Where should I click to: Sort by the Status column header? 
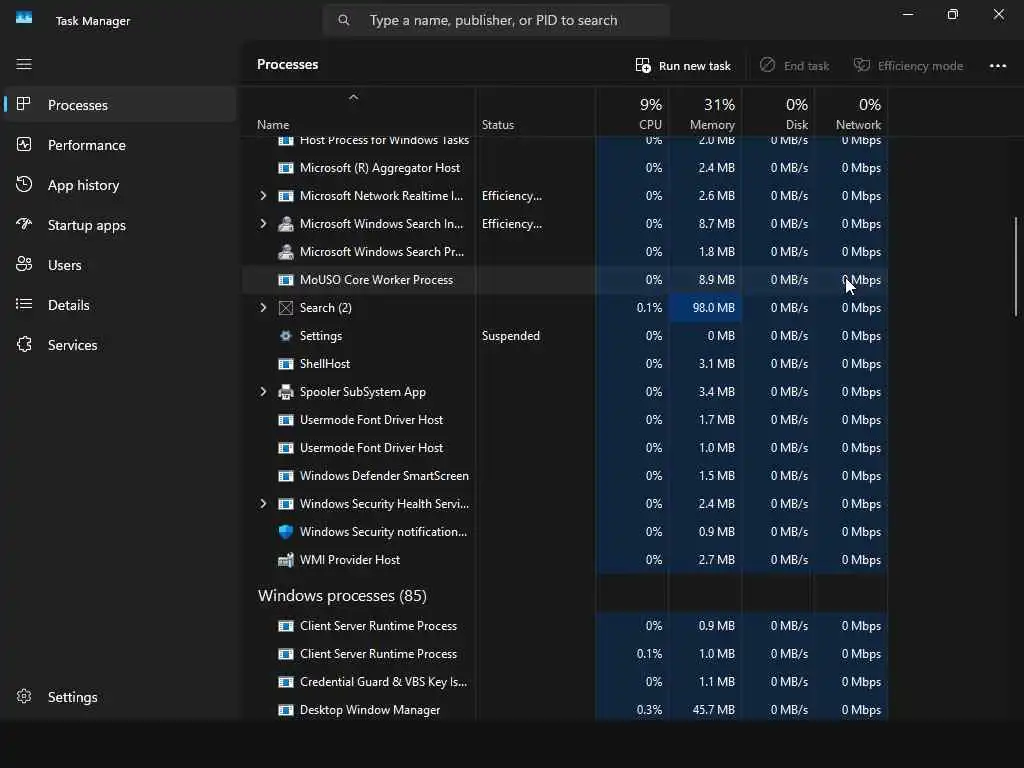(536, 113)
